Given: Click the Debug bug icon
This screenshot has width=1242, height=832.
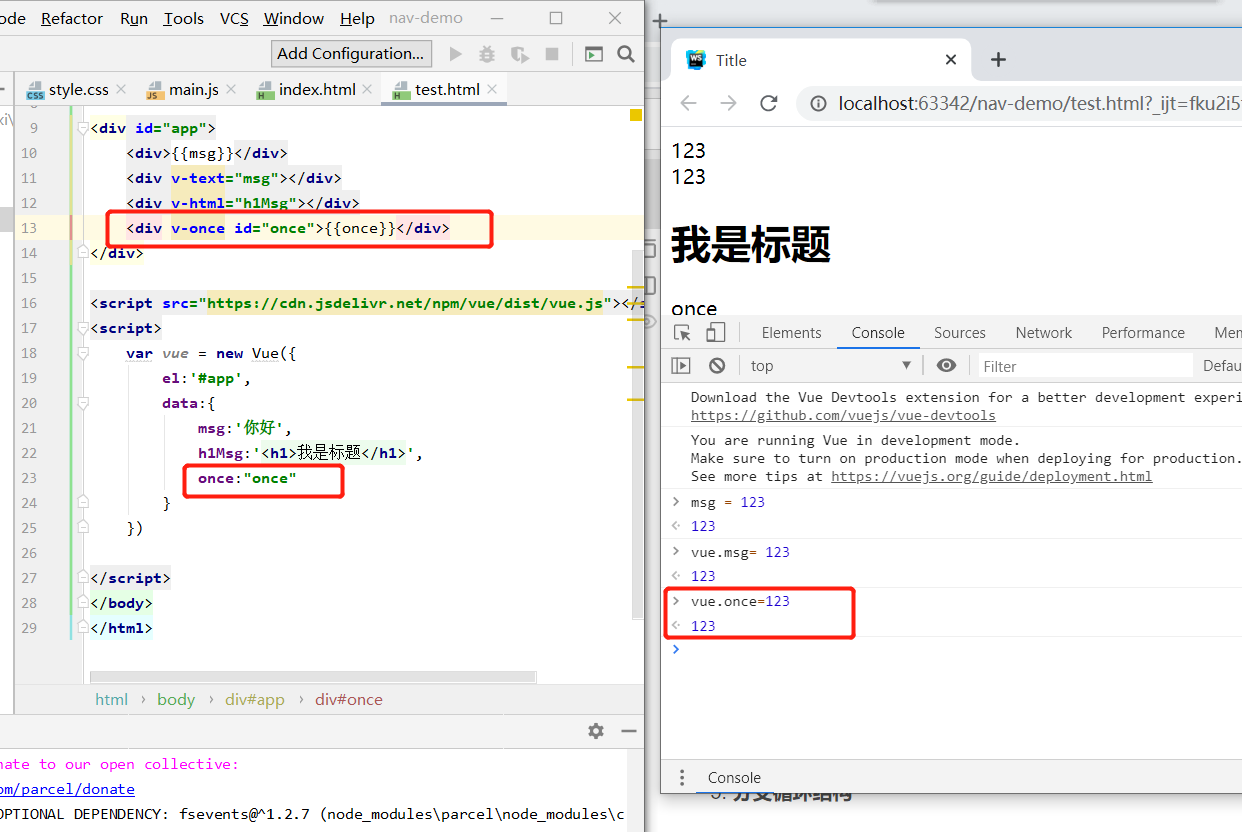Looking at the screenshot, I should [487, 54].
